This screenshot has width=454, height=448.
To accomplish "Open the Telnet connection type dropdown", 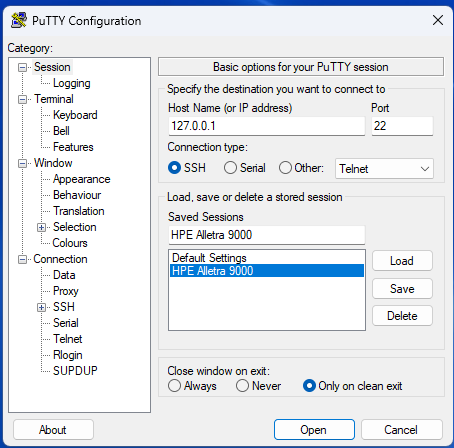I will click(384, 169).
